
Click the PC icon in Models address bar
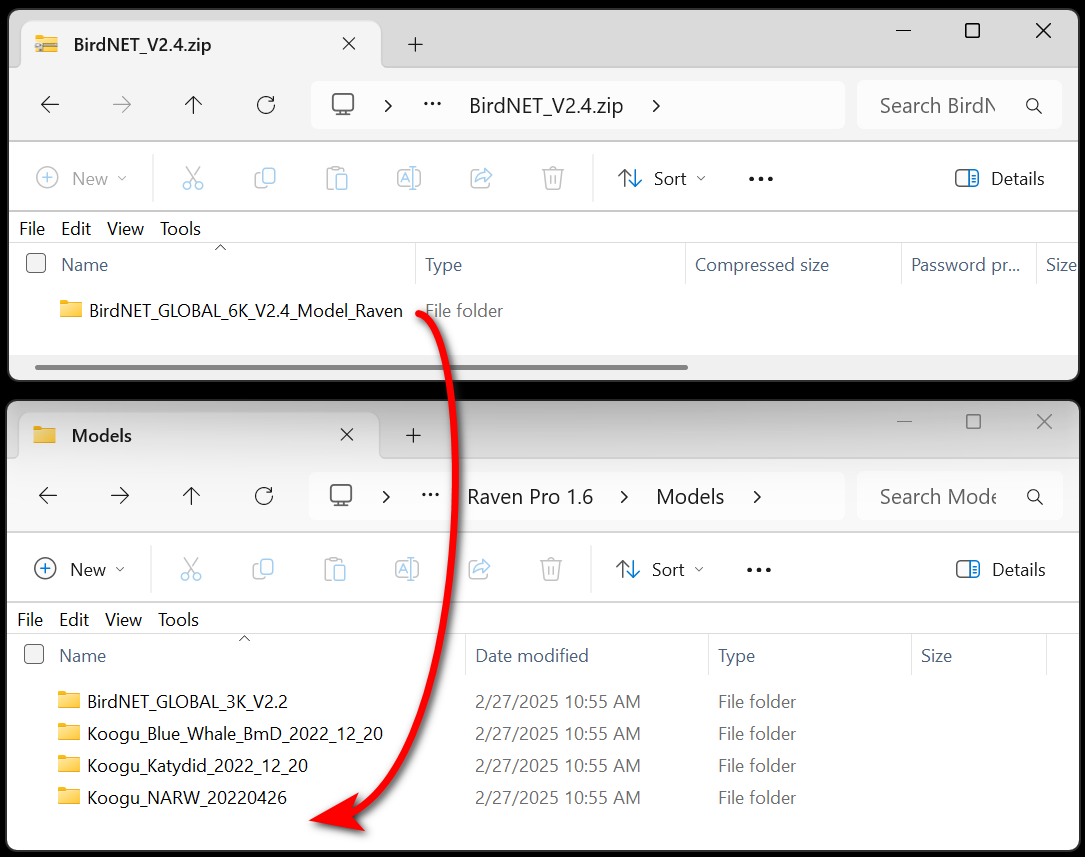point(340,495)
